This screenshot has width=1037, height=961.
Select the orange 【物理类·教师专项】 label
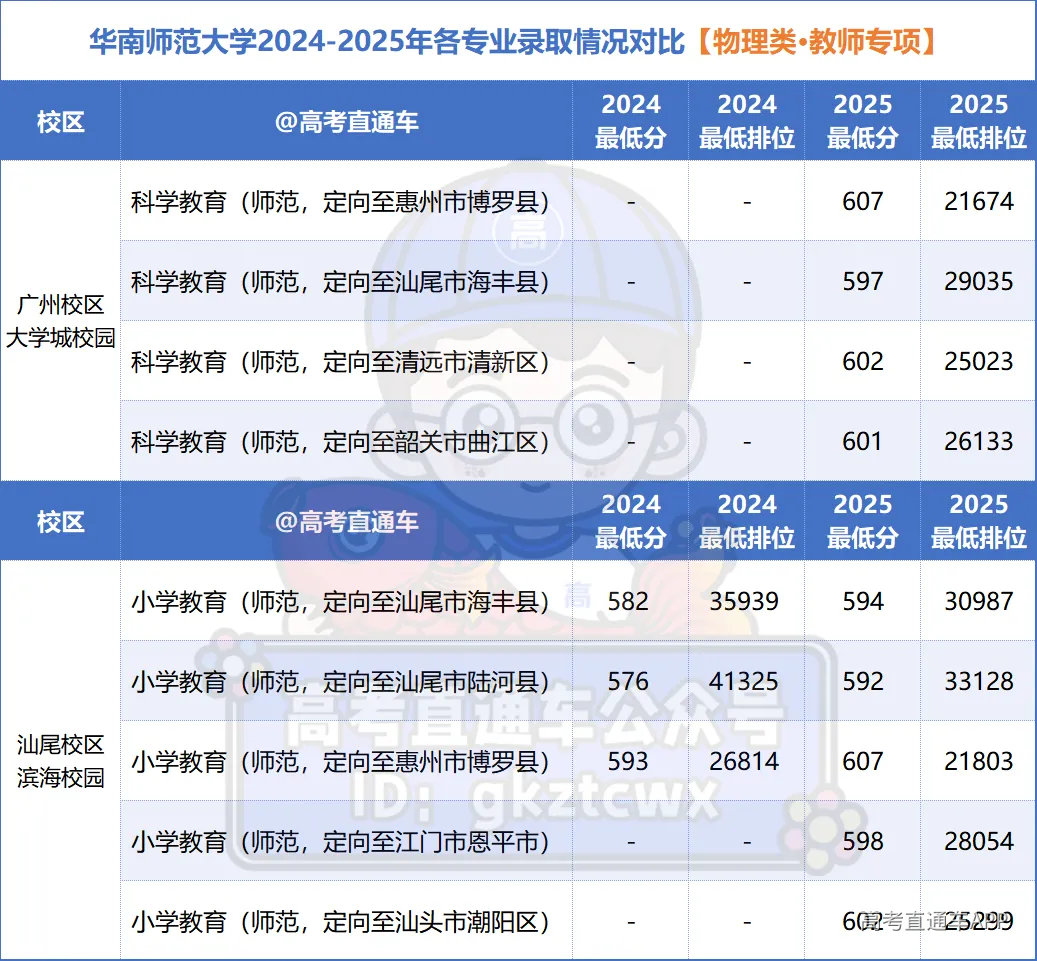817,41
